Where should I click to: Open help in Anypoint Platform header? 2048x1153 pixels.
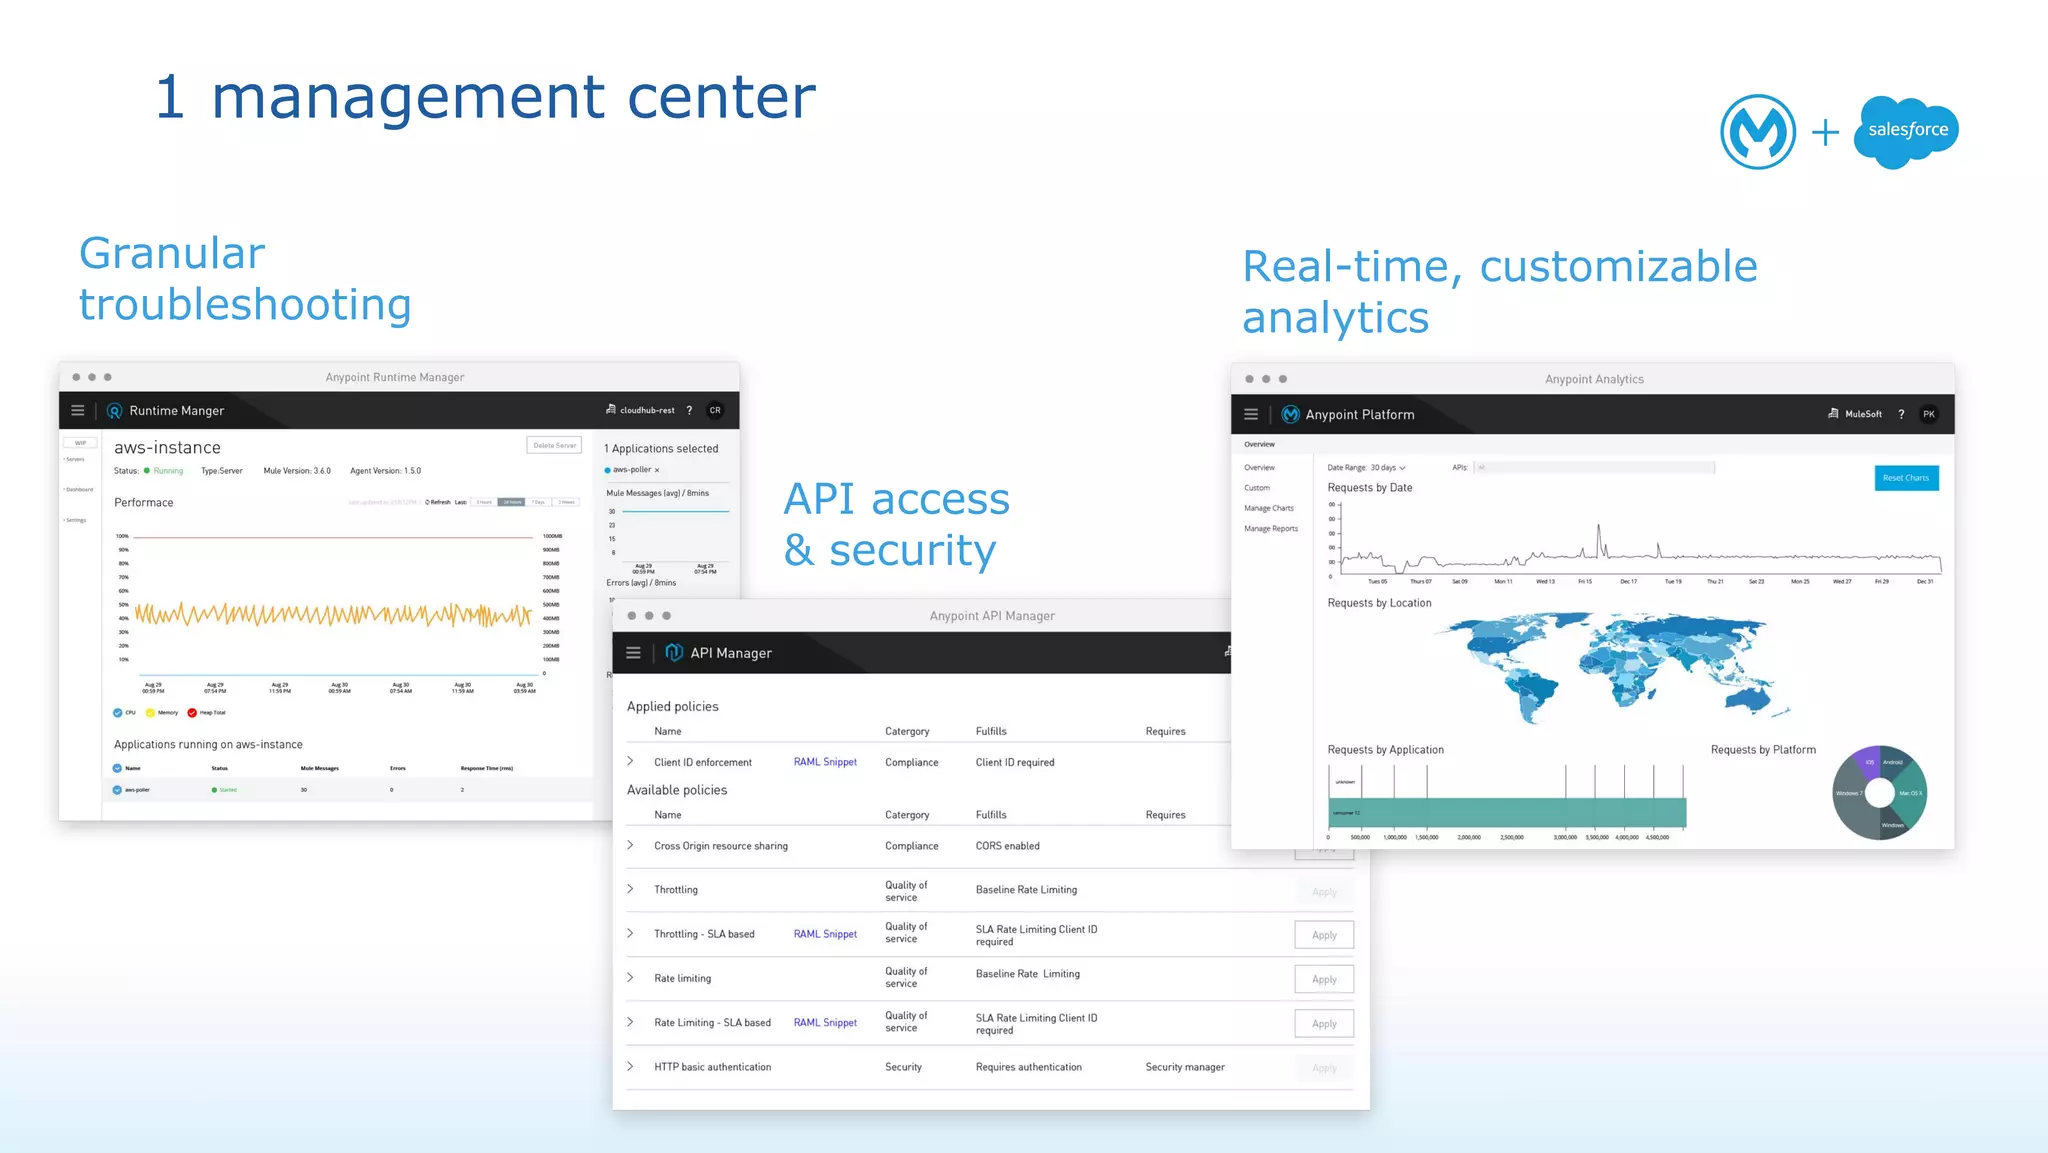[1901, 414]
